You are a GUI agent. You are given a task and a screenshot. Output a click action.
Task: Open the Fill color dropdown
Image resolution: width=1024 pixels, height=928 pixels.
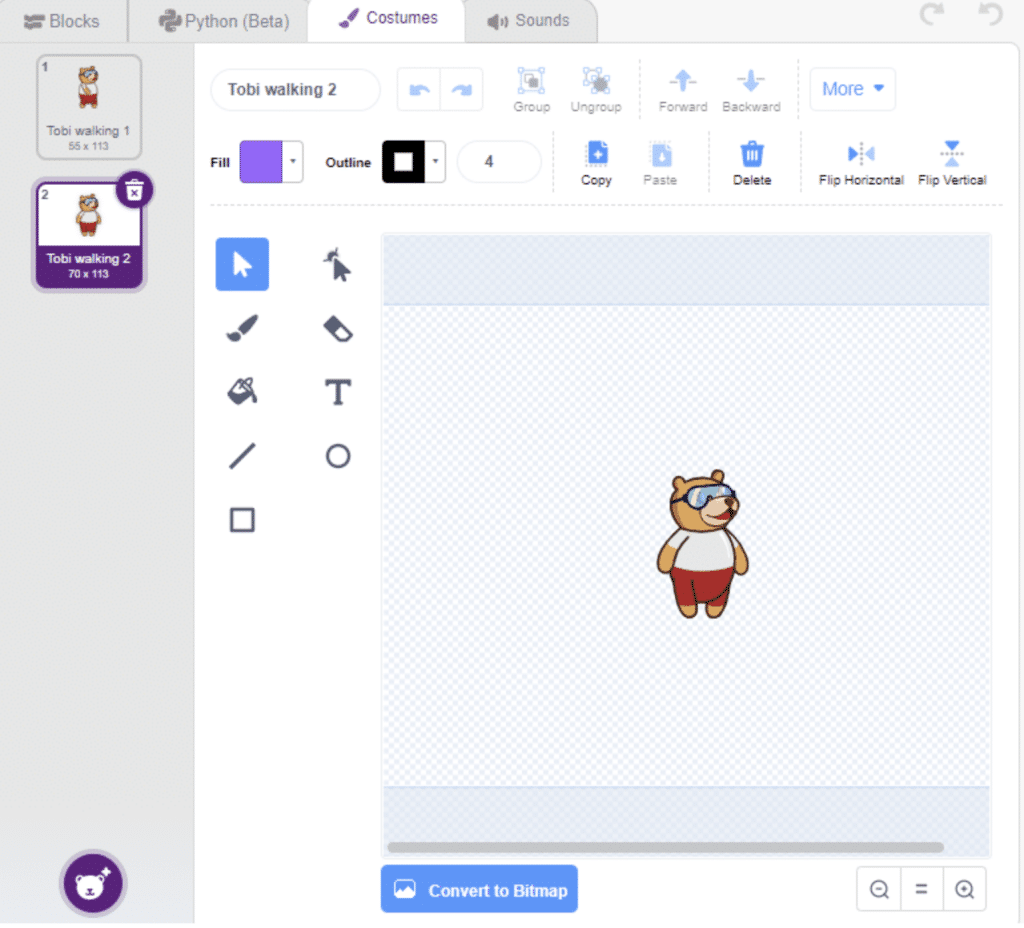pos(293,161)
